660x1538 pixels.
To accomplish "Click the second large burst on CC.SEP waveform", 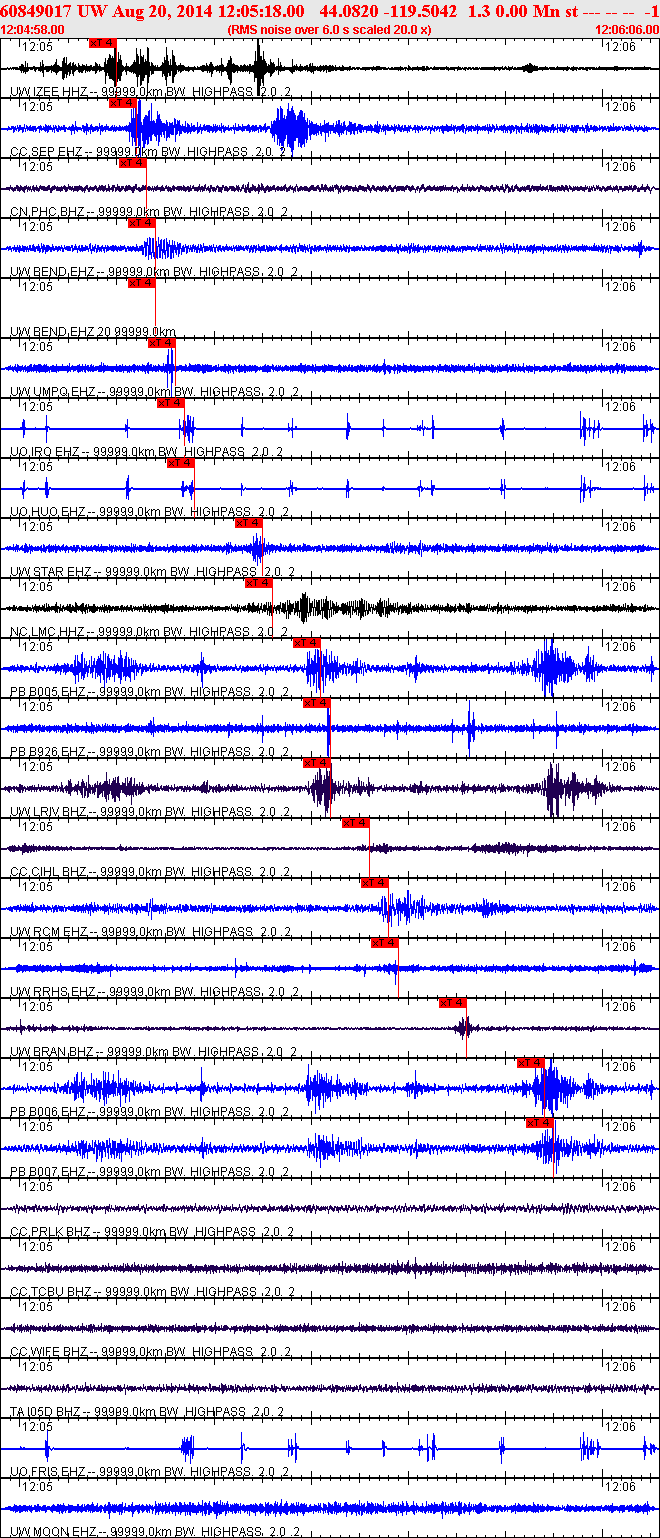I will click(291, 128).
